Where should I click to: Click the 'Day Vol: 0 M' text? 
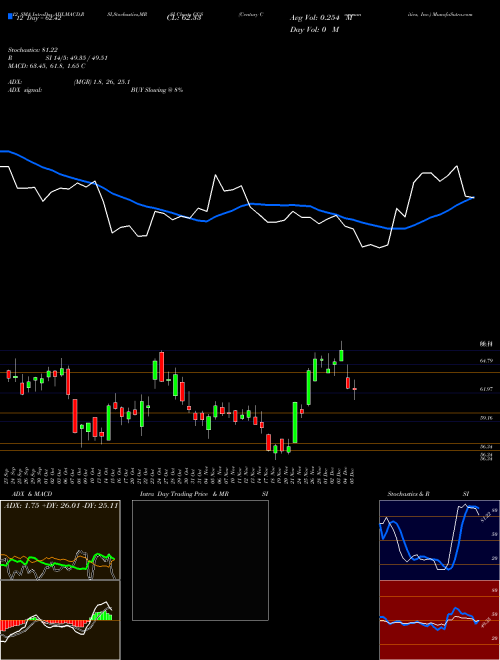pyautogui.click(x=314, y=30)
